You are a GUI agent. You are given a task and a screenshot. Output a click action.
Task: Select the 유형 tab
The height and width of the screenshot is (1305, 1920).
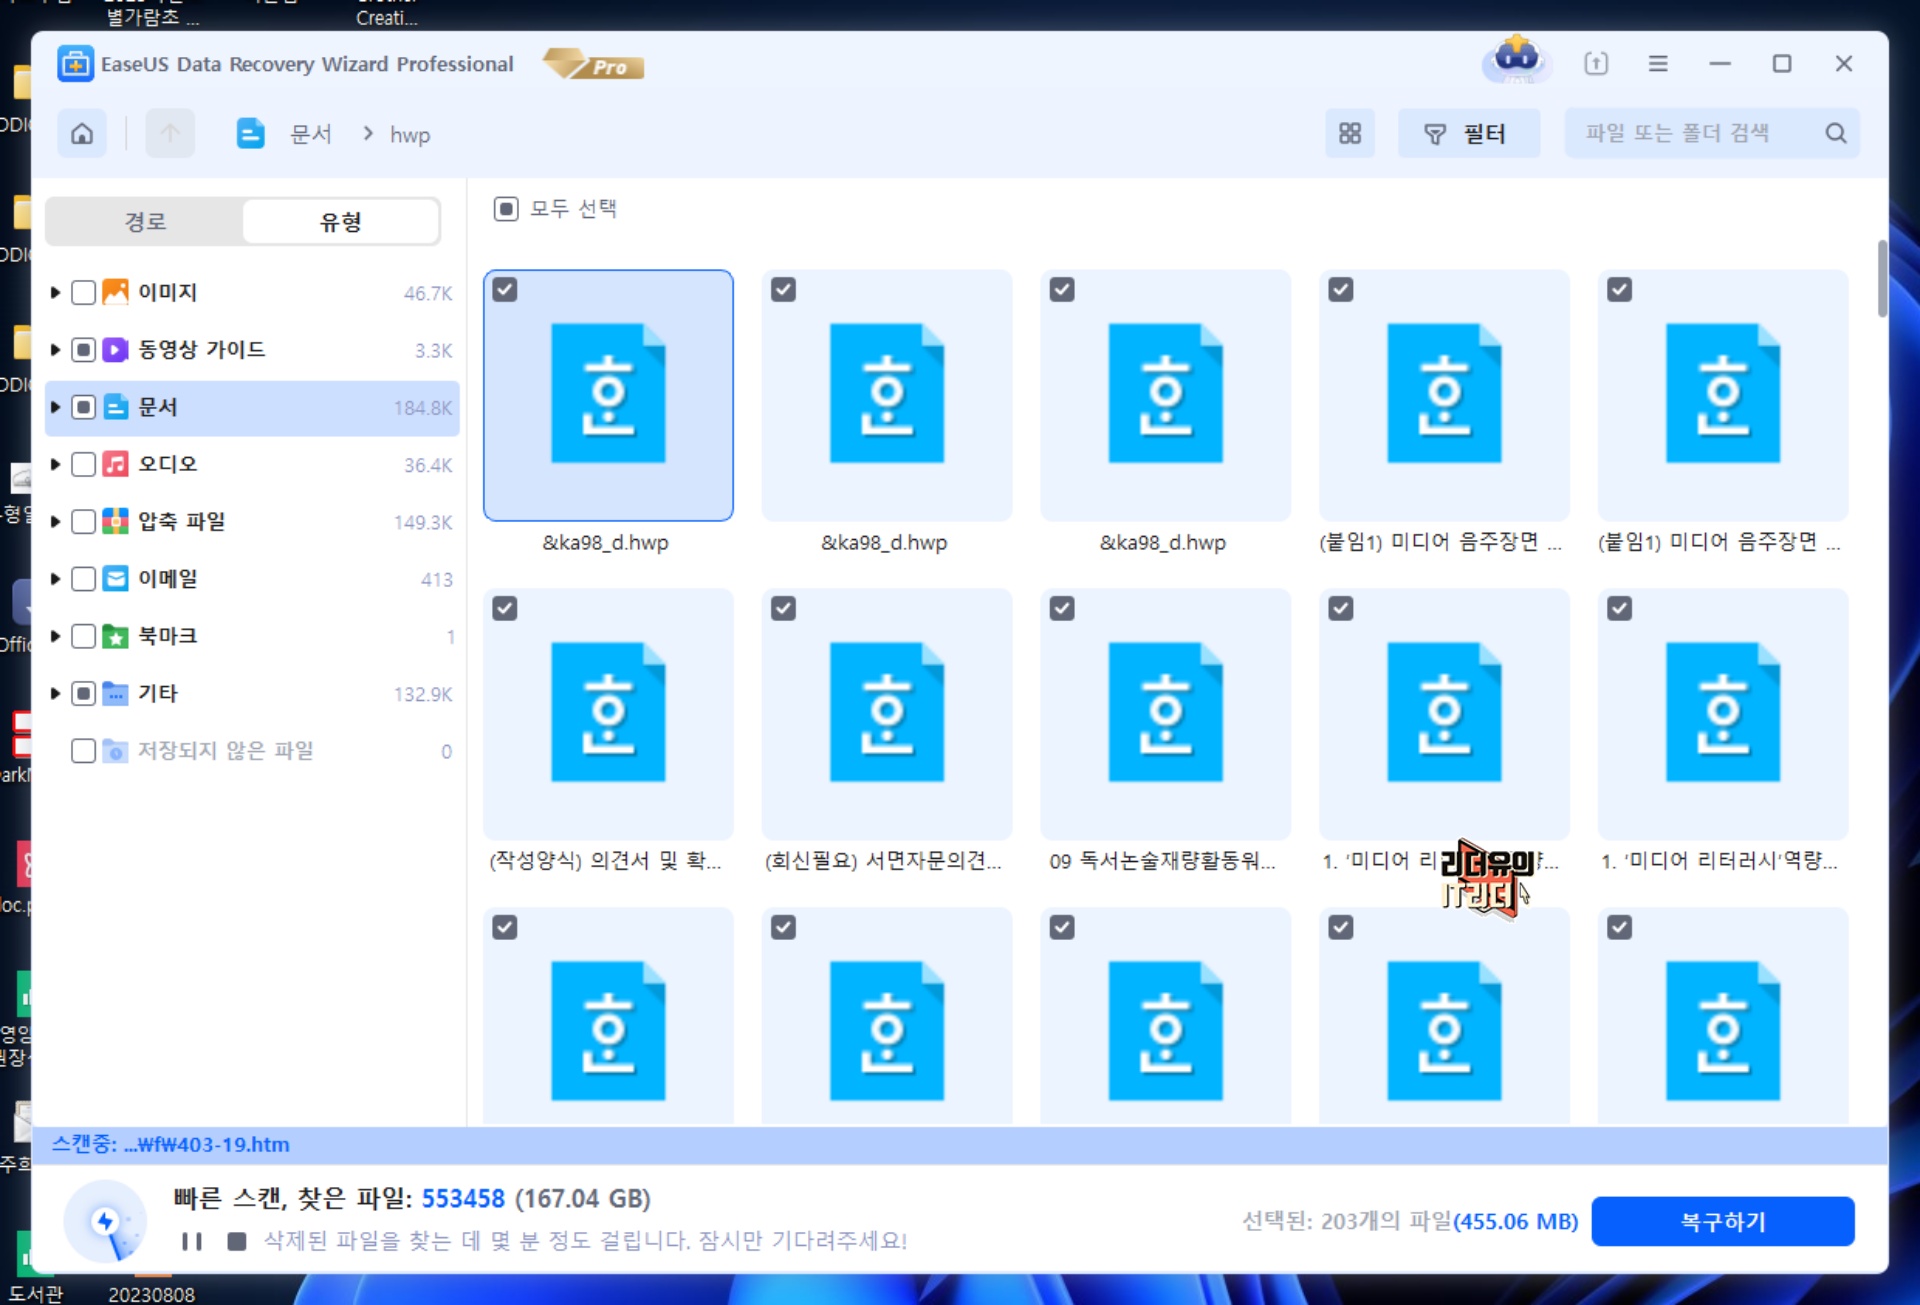pyautogui.click(x=340, y=221)
